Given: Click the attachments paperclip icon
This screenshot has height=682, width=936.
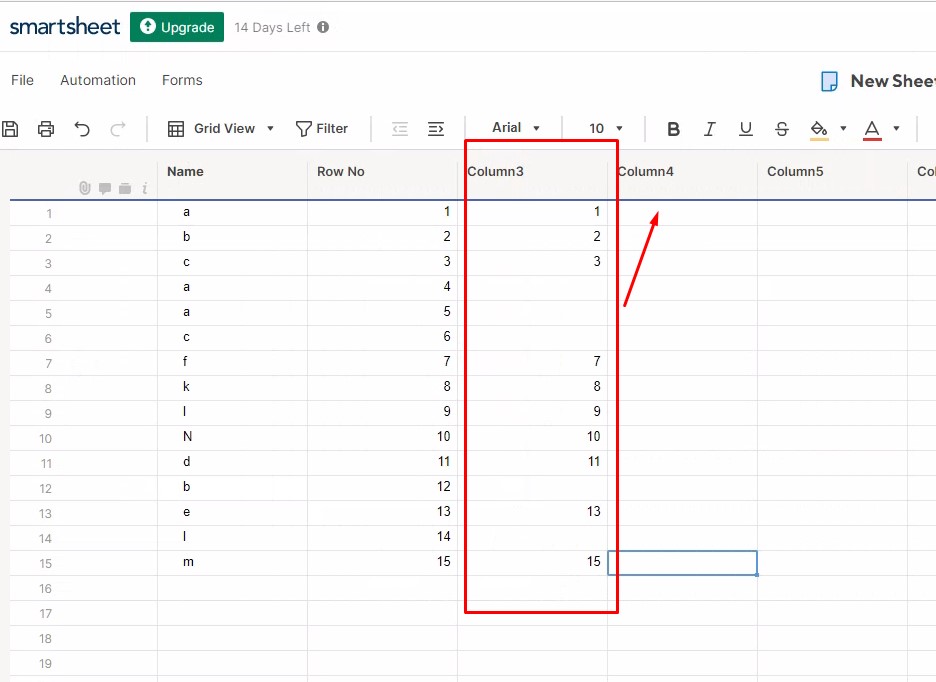Looking at the screenshot, I should [x=85, y=188].
